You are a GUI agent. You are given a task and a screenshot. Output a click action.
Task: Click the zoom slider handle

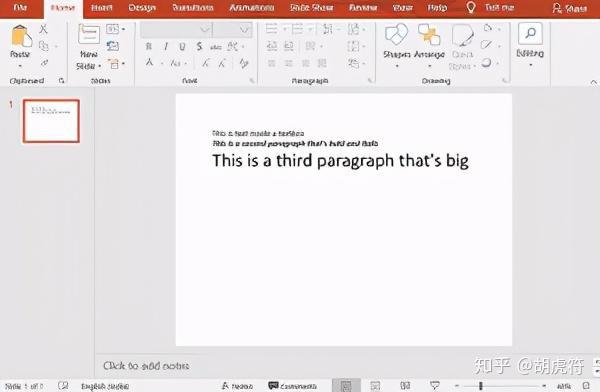click(481, 386)
